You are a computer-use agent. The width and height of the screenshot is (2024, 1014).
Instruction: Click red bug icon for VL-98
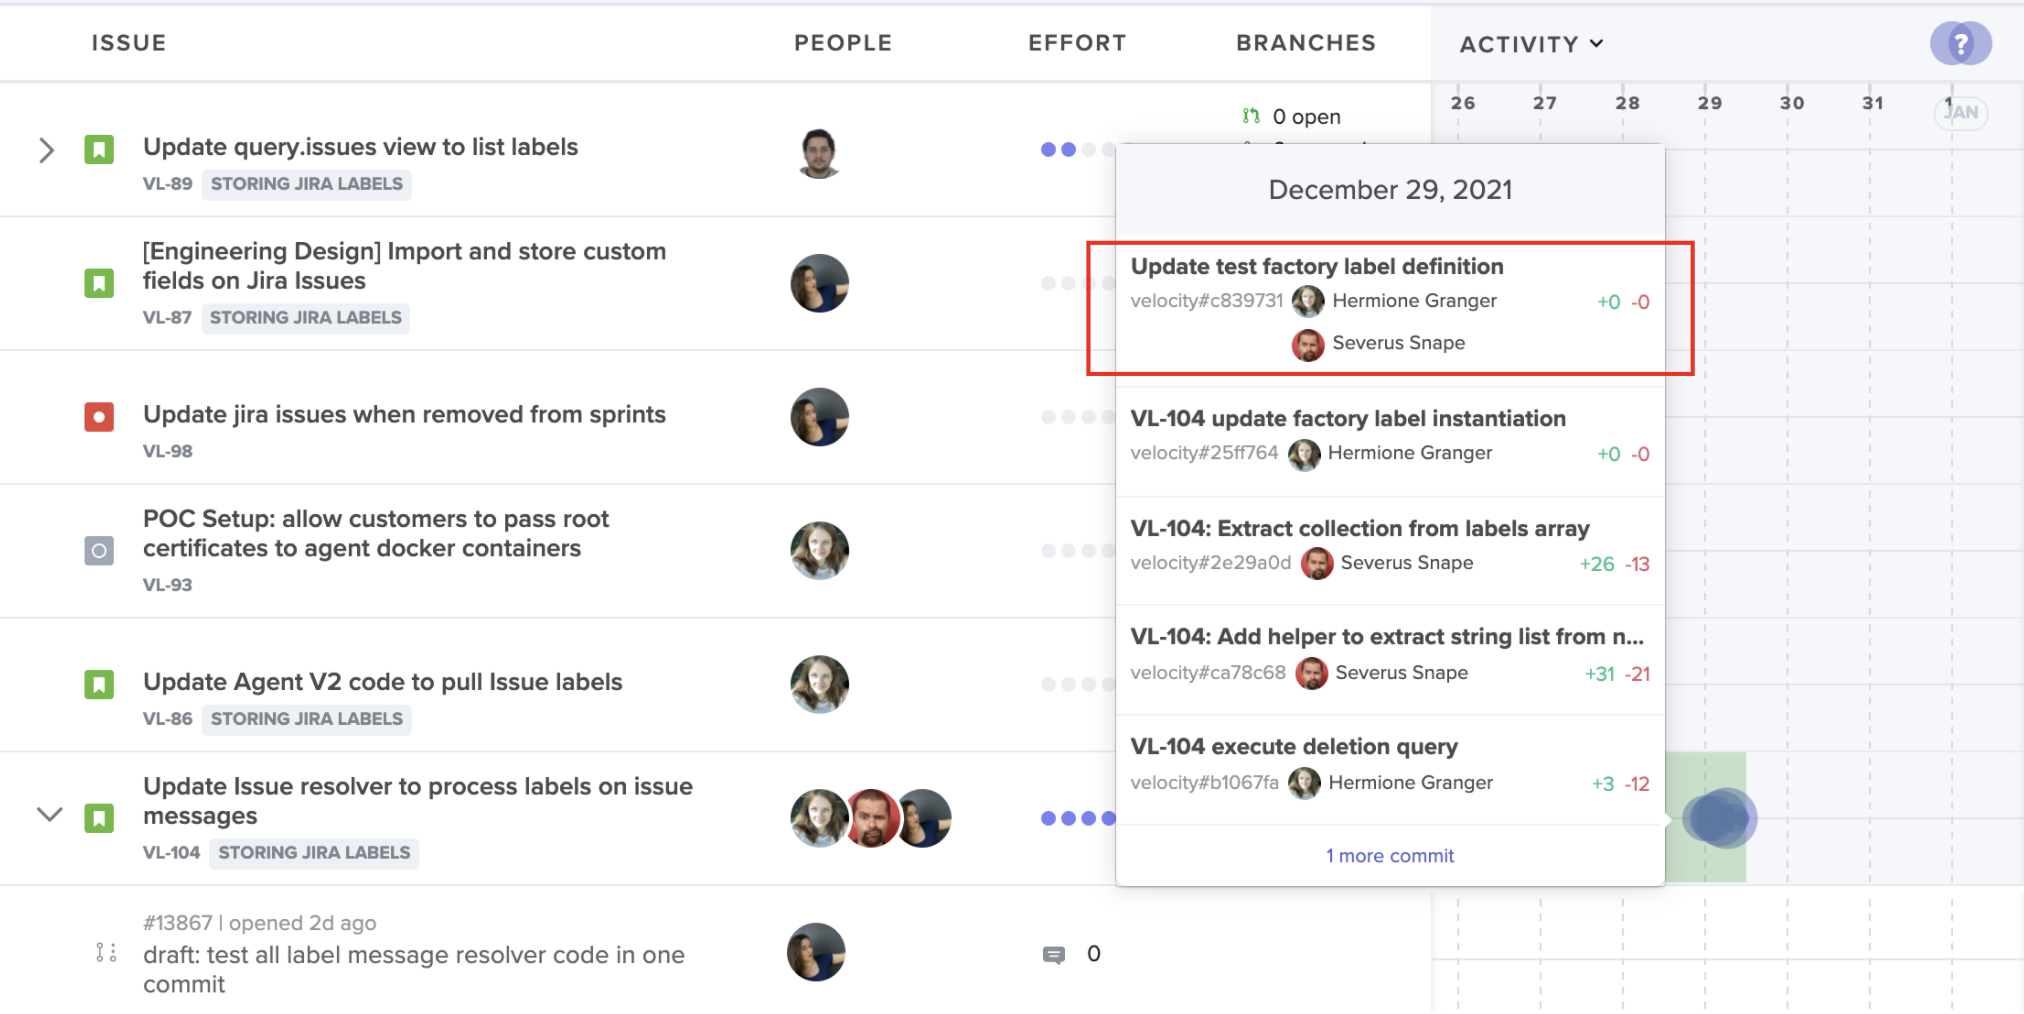click(x=99, y=417)
